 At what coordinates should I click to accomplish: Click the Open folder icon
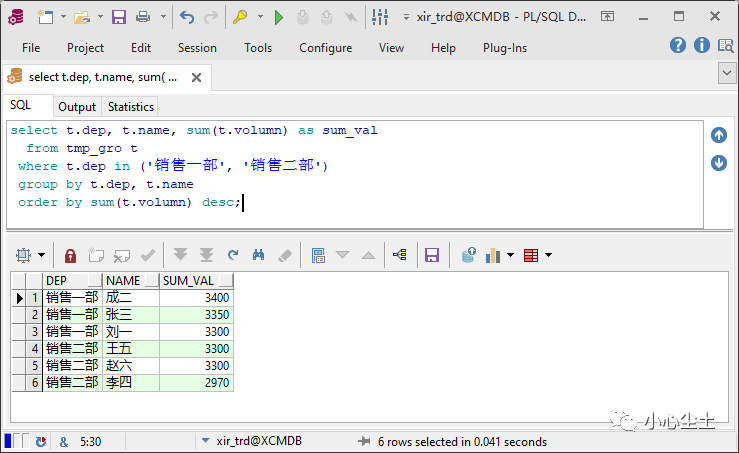(82, 17)
